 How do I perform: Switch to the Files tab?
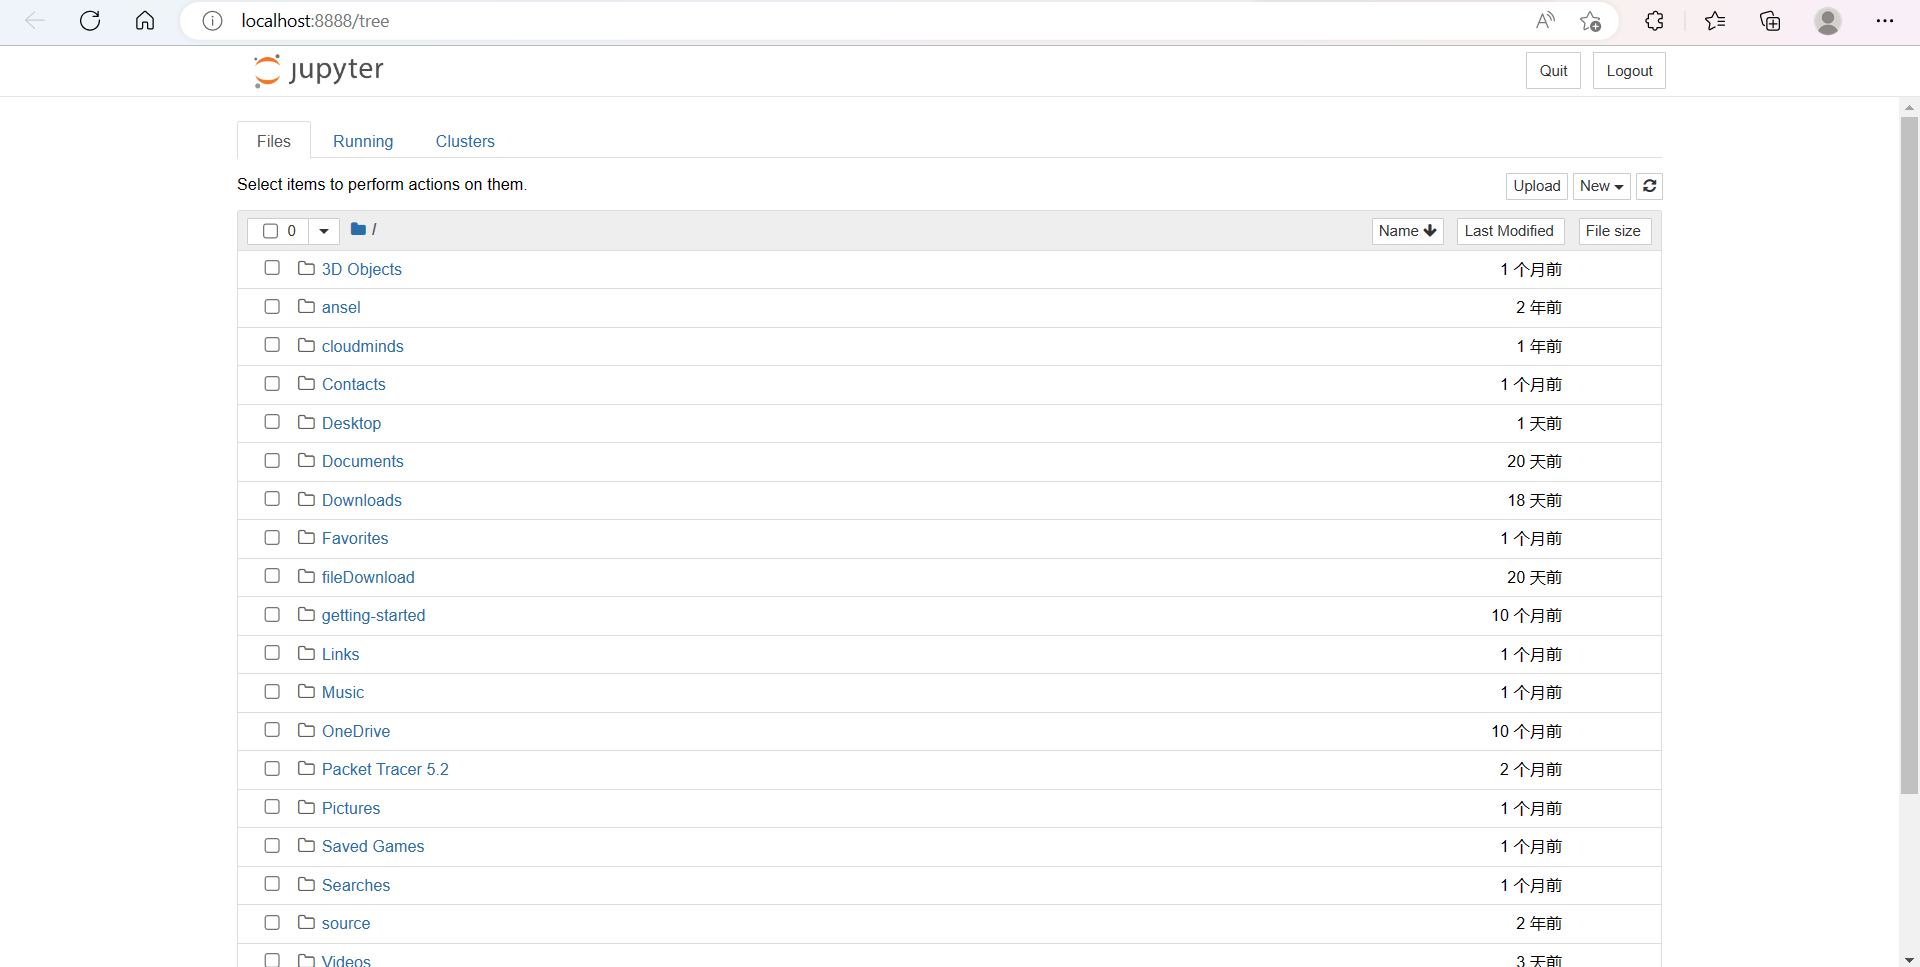(x=274, y=141)
